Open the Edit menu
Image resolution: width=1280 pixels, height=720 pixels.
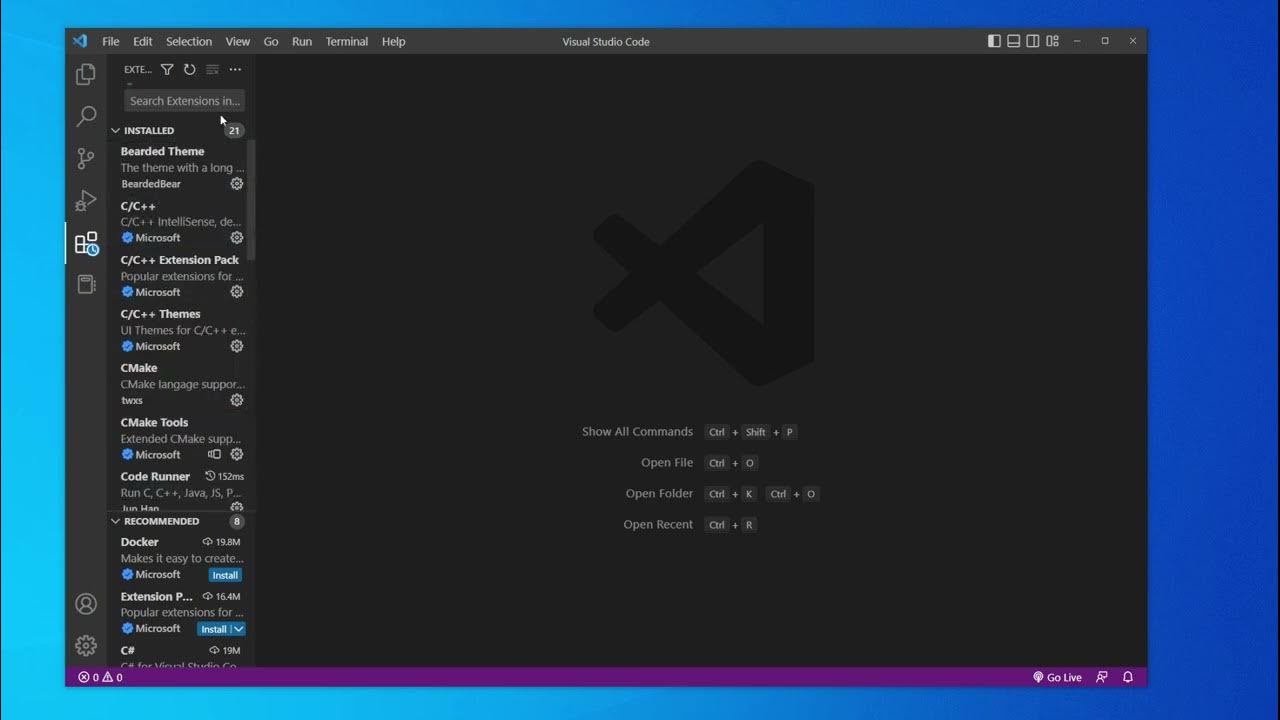143,41
